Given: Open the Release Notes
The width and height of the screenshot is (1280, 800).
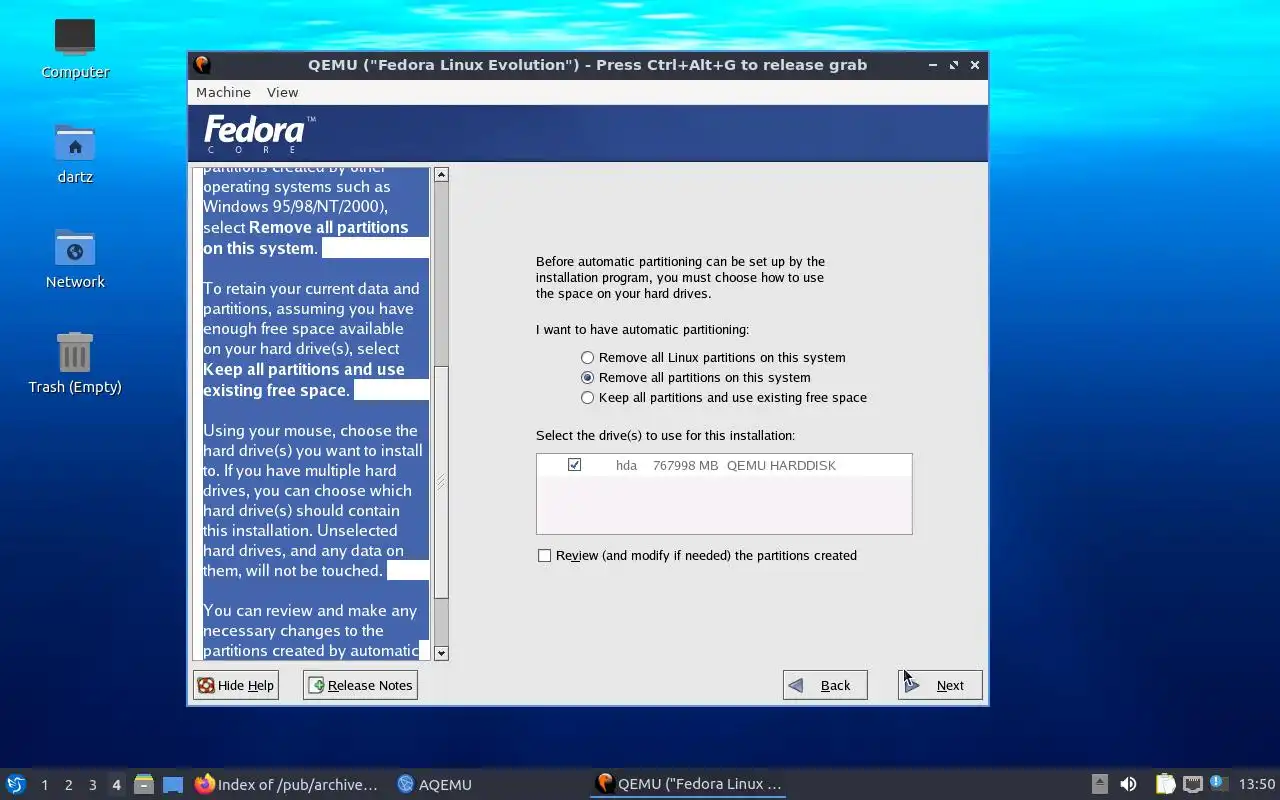Looking at the screenshot, I should coord(360,685).
